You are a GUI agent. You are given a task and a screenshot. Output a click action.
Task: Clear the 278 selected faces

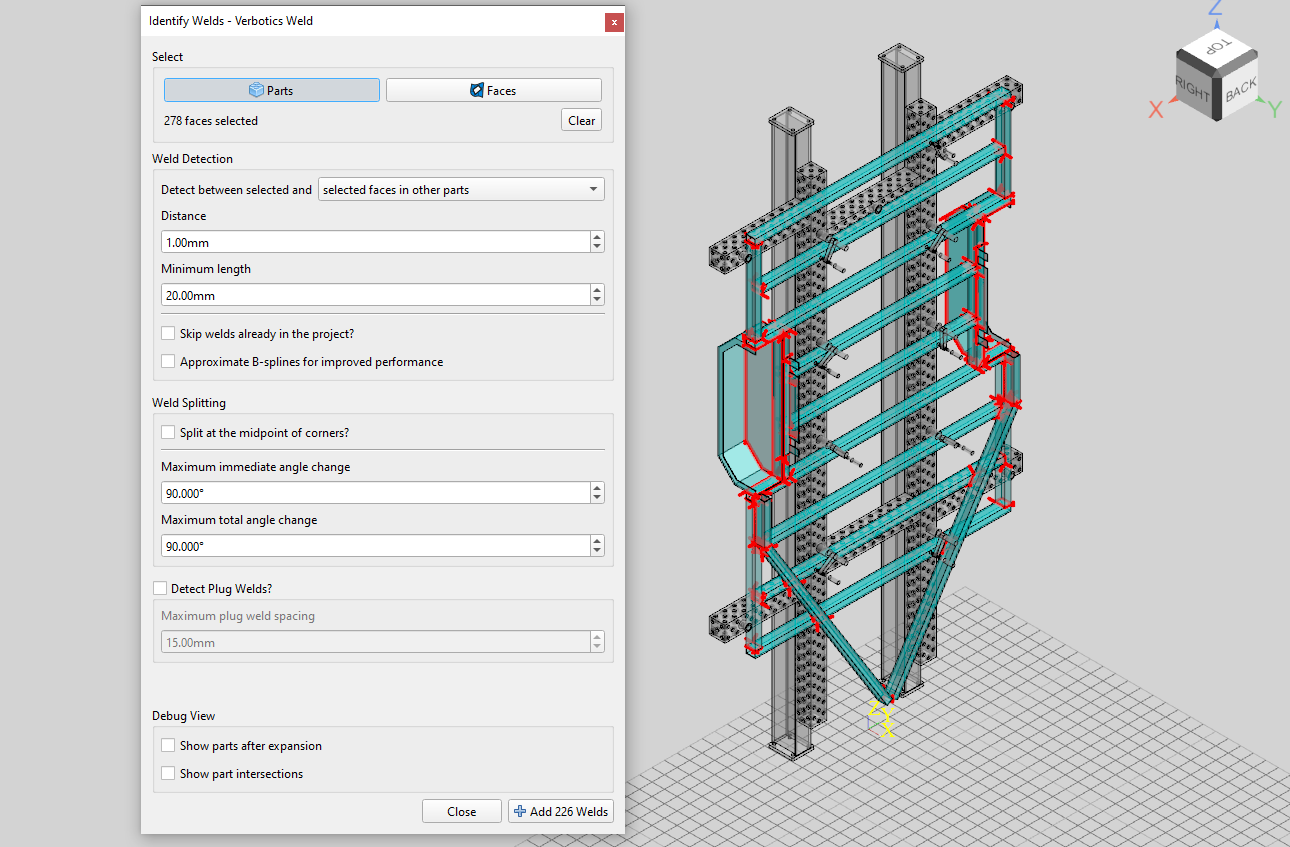click(581, 120)
